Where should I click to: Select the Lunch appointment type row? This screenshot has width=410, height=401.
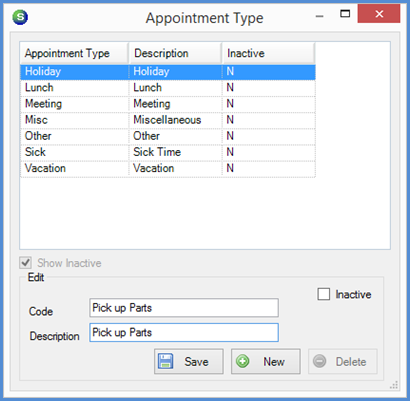coord(168,88)
